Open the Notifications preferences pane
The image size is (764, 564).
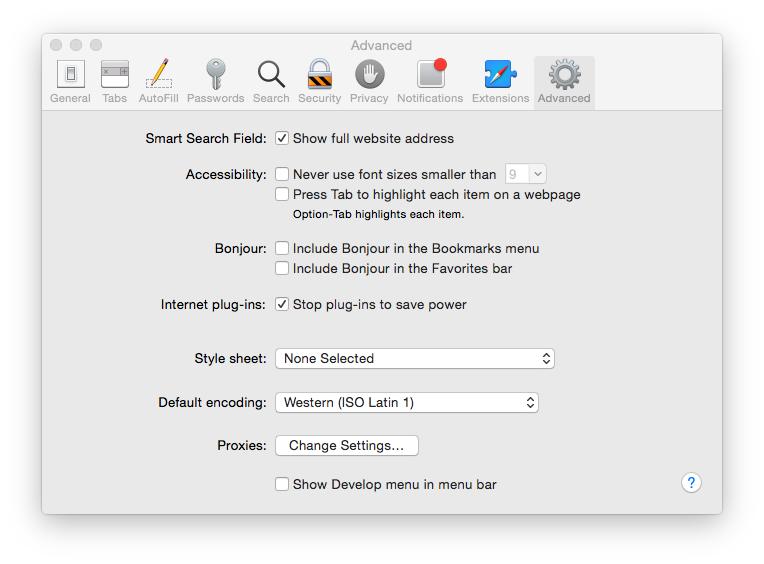430,81
